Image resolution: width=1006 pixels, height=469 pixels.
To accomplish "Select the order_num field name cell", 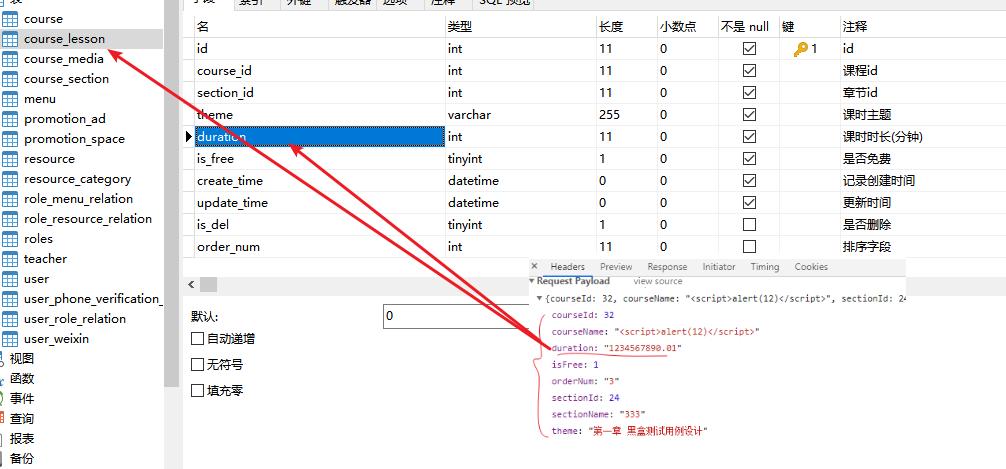I will coord(320,246).
